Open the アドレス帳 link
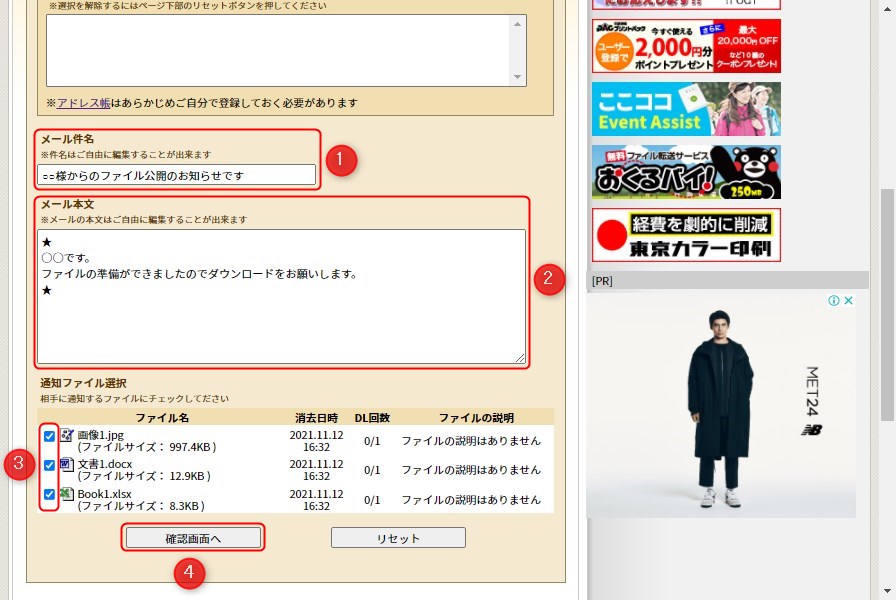 [83, 103]
